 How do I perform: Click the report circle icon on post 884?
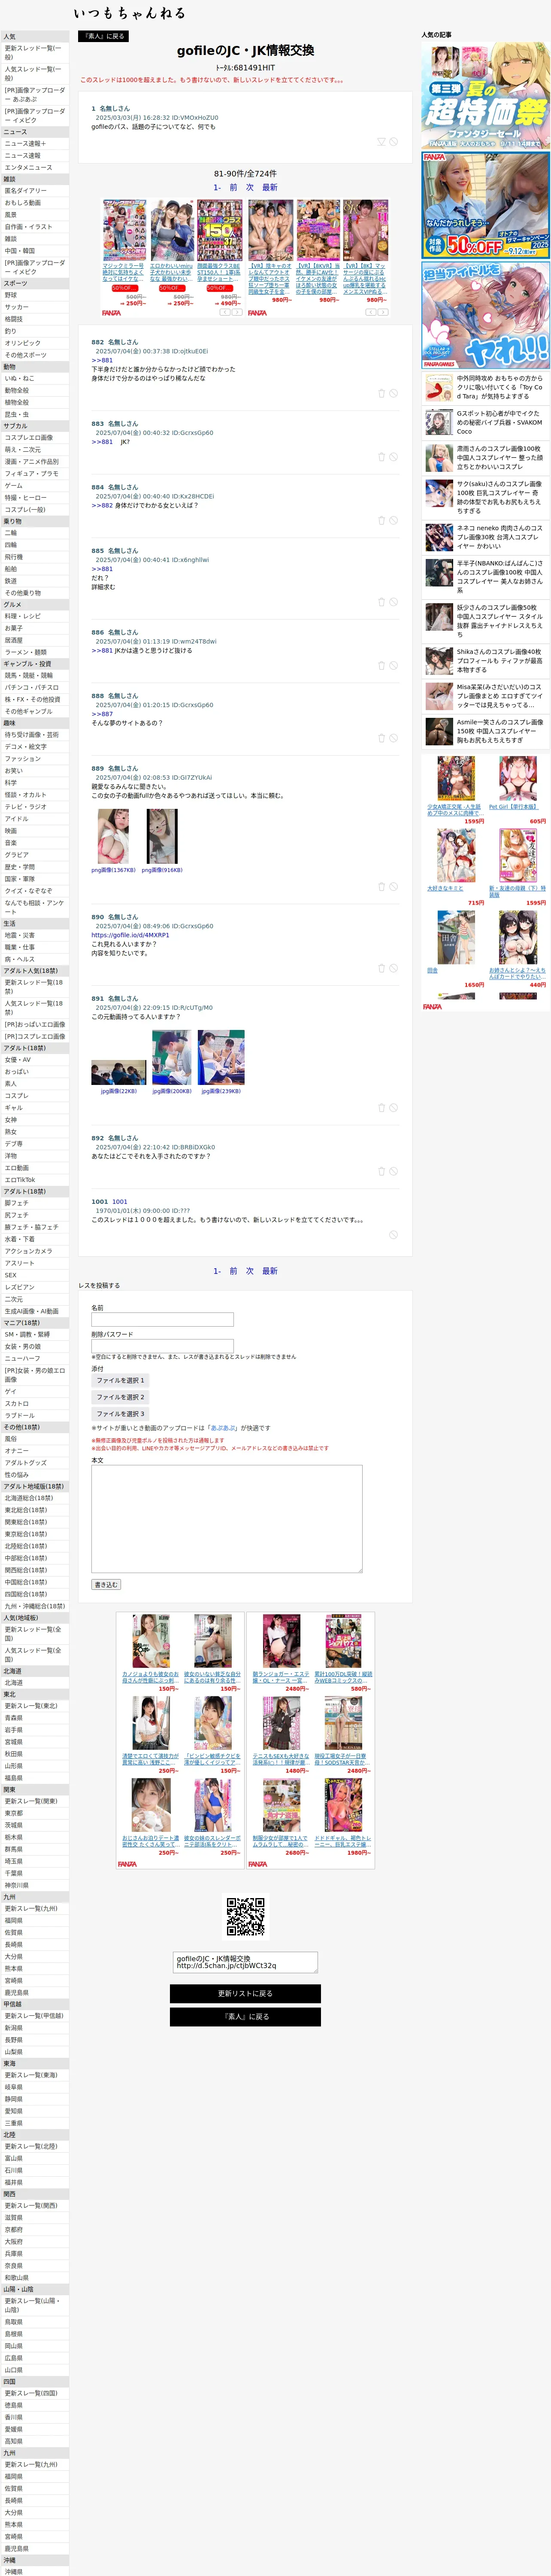pyautogui.click(x=394, y=520)
